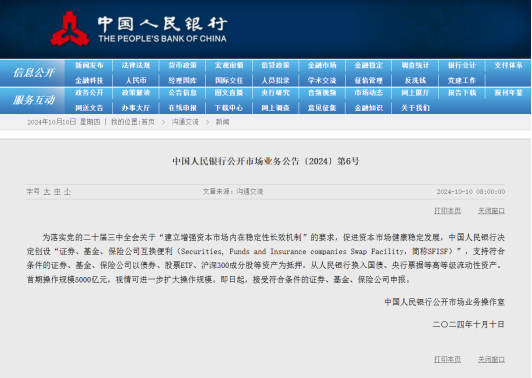
Task: Select 人员招录 in navigation
Action: (276, 81)
